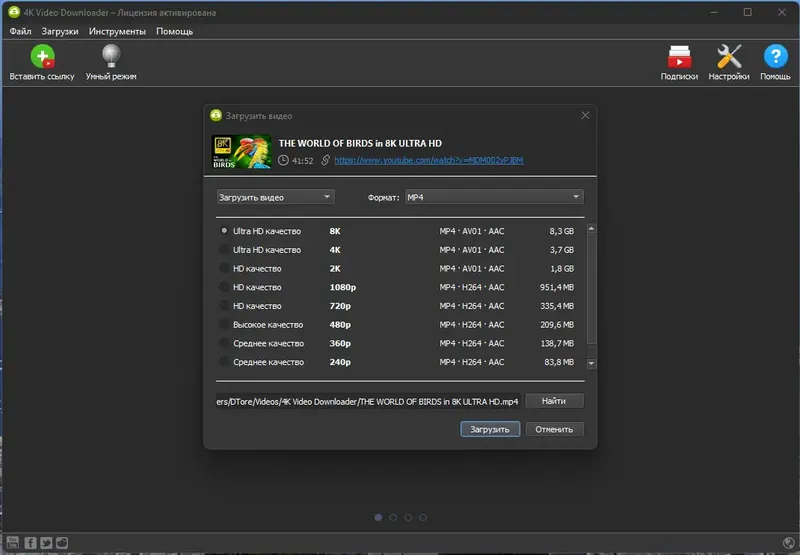Open the Файл menu
Image resolution: width=800 pixels, height=555 pixels.
[x=20, y=31]
